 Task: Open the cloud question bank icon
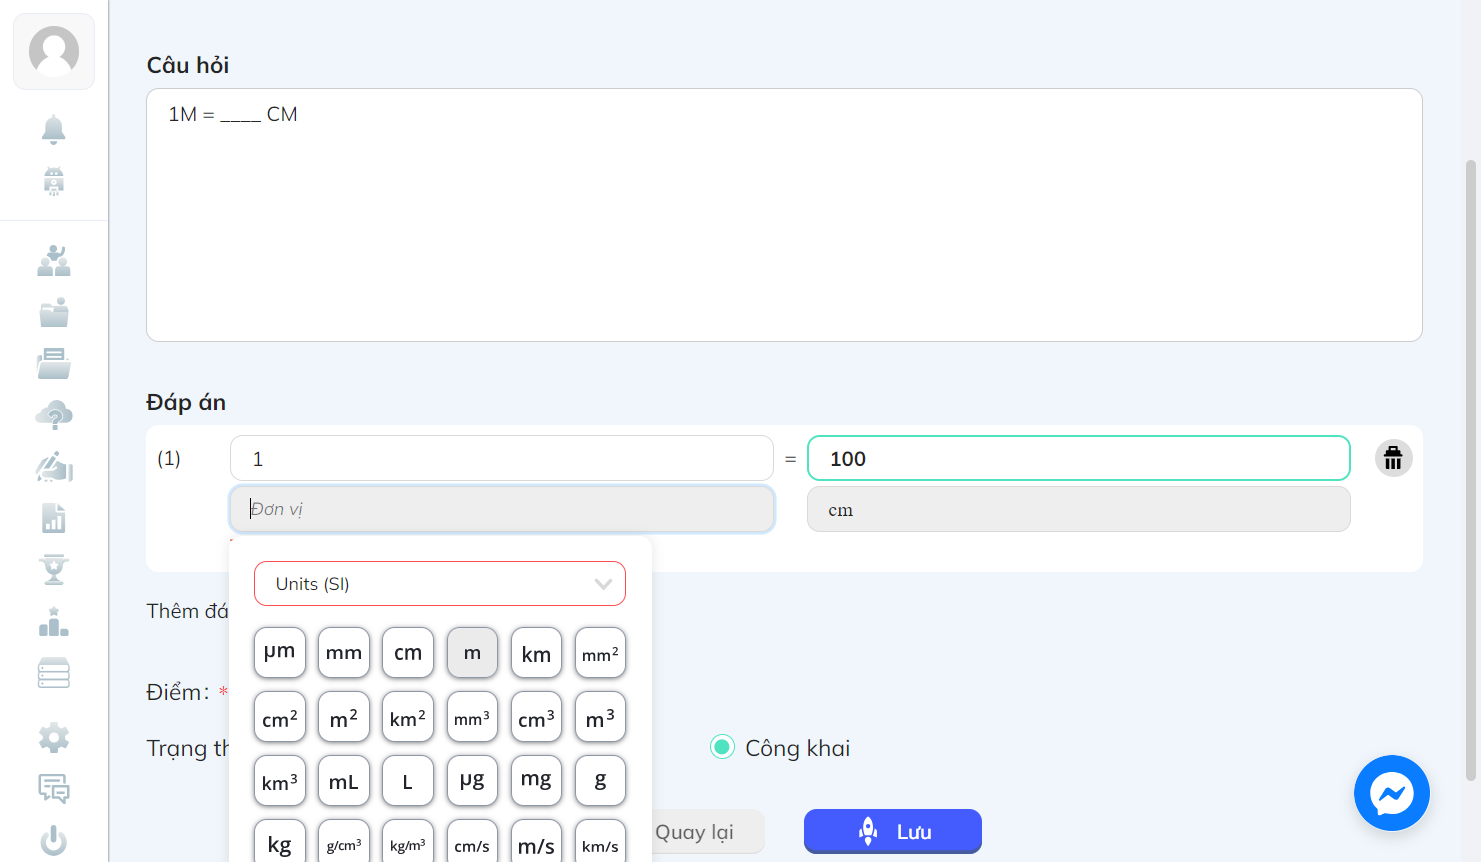click(x=54, y=415)
